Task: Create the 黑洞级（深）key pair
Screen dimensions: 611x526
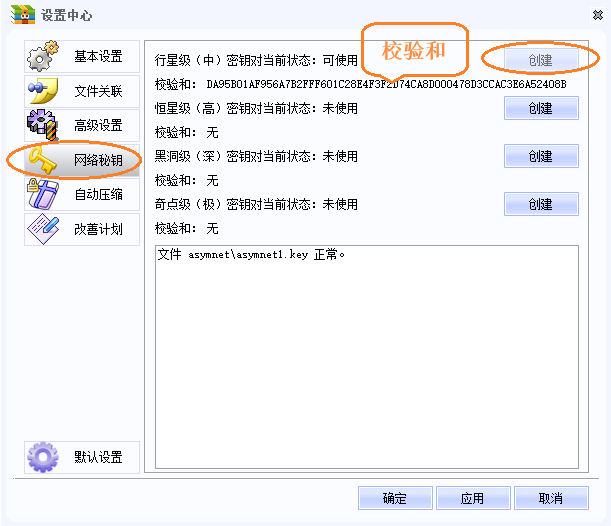Action: 541,156
